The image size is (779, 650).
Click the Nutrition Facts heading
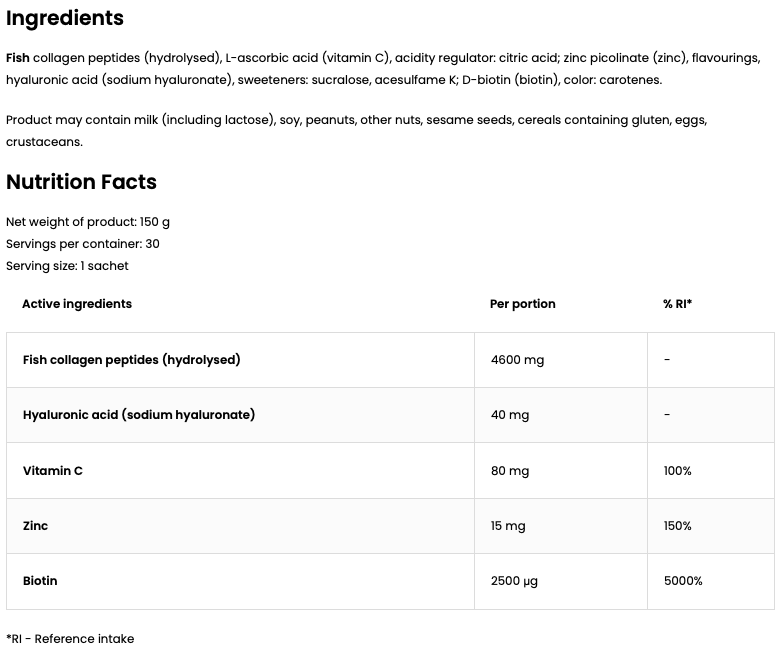pyautogui.click(x=81, y=182)
